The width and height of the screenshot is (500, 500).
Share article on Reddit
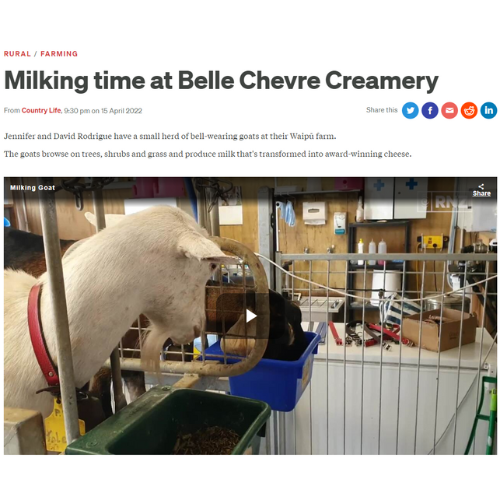(x=469, y=110)
